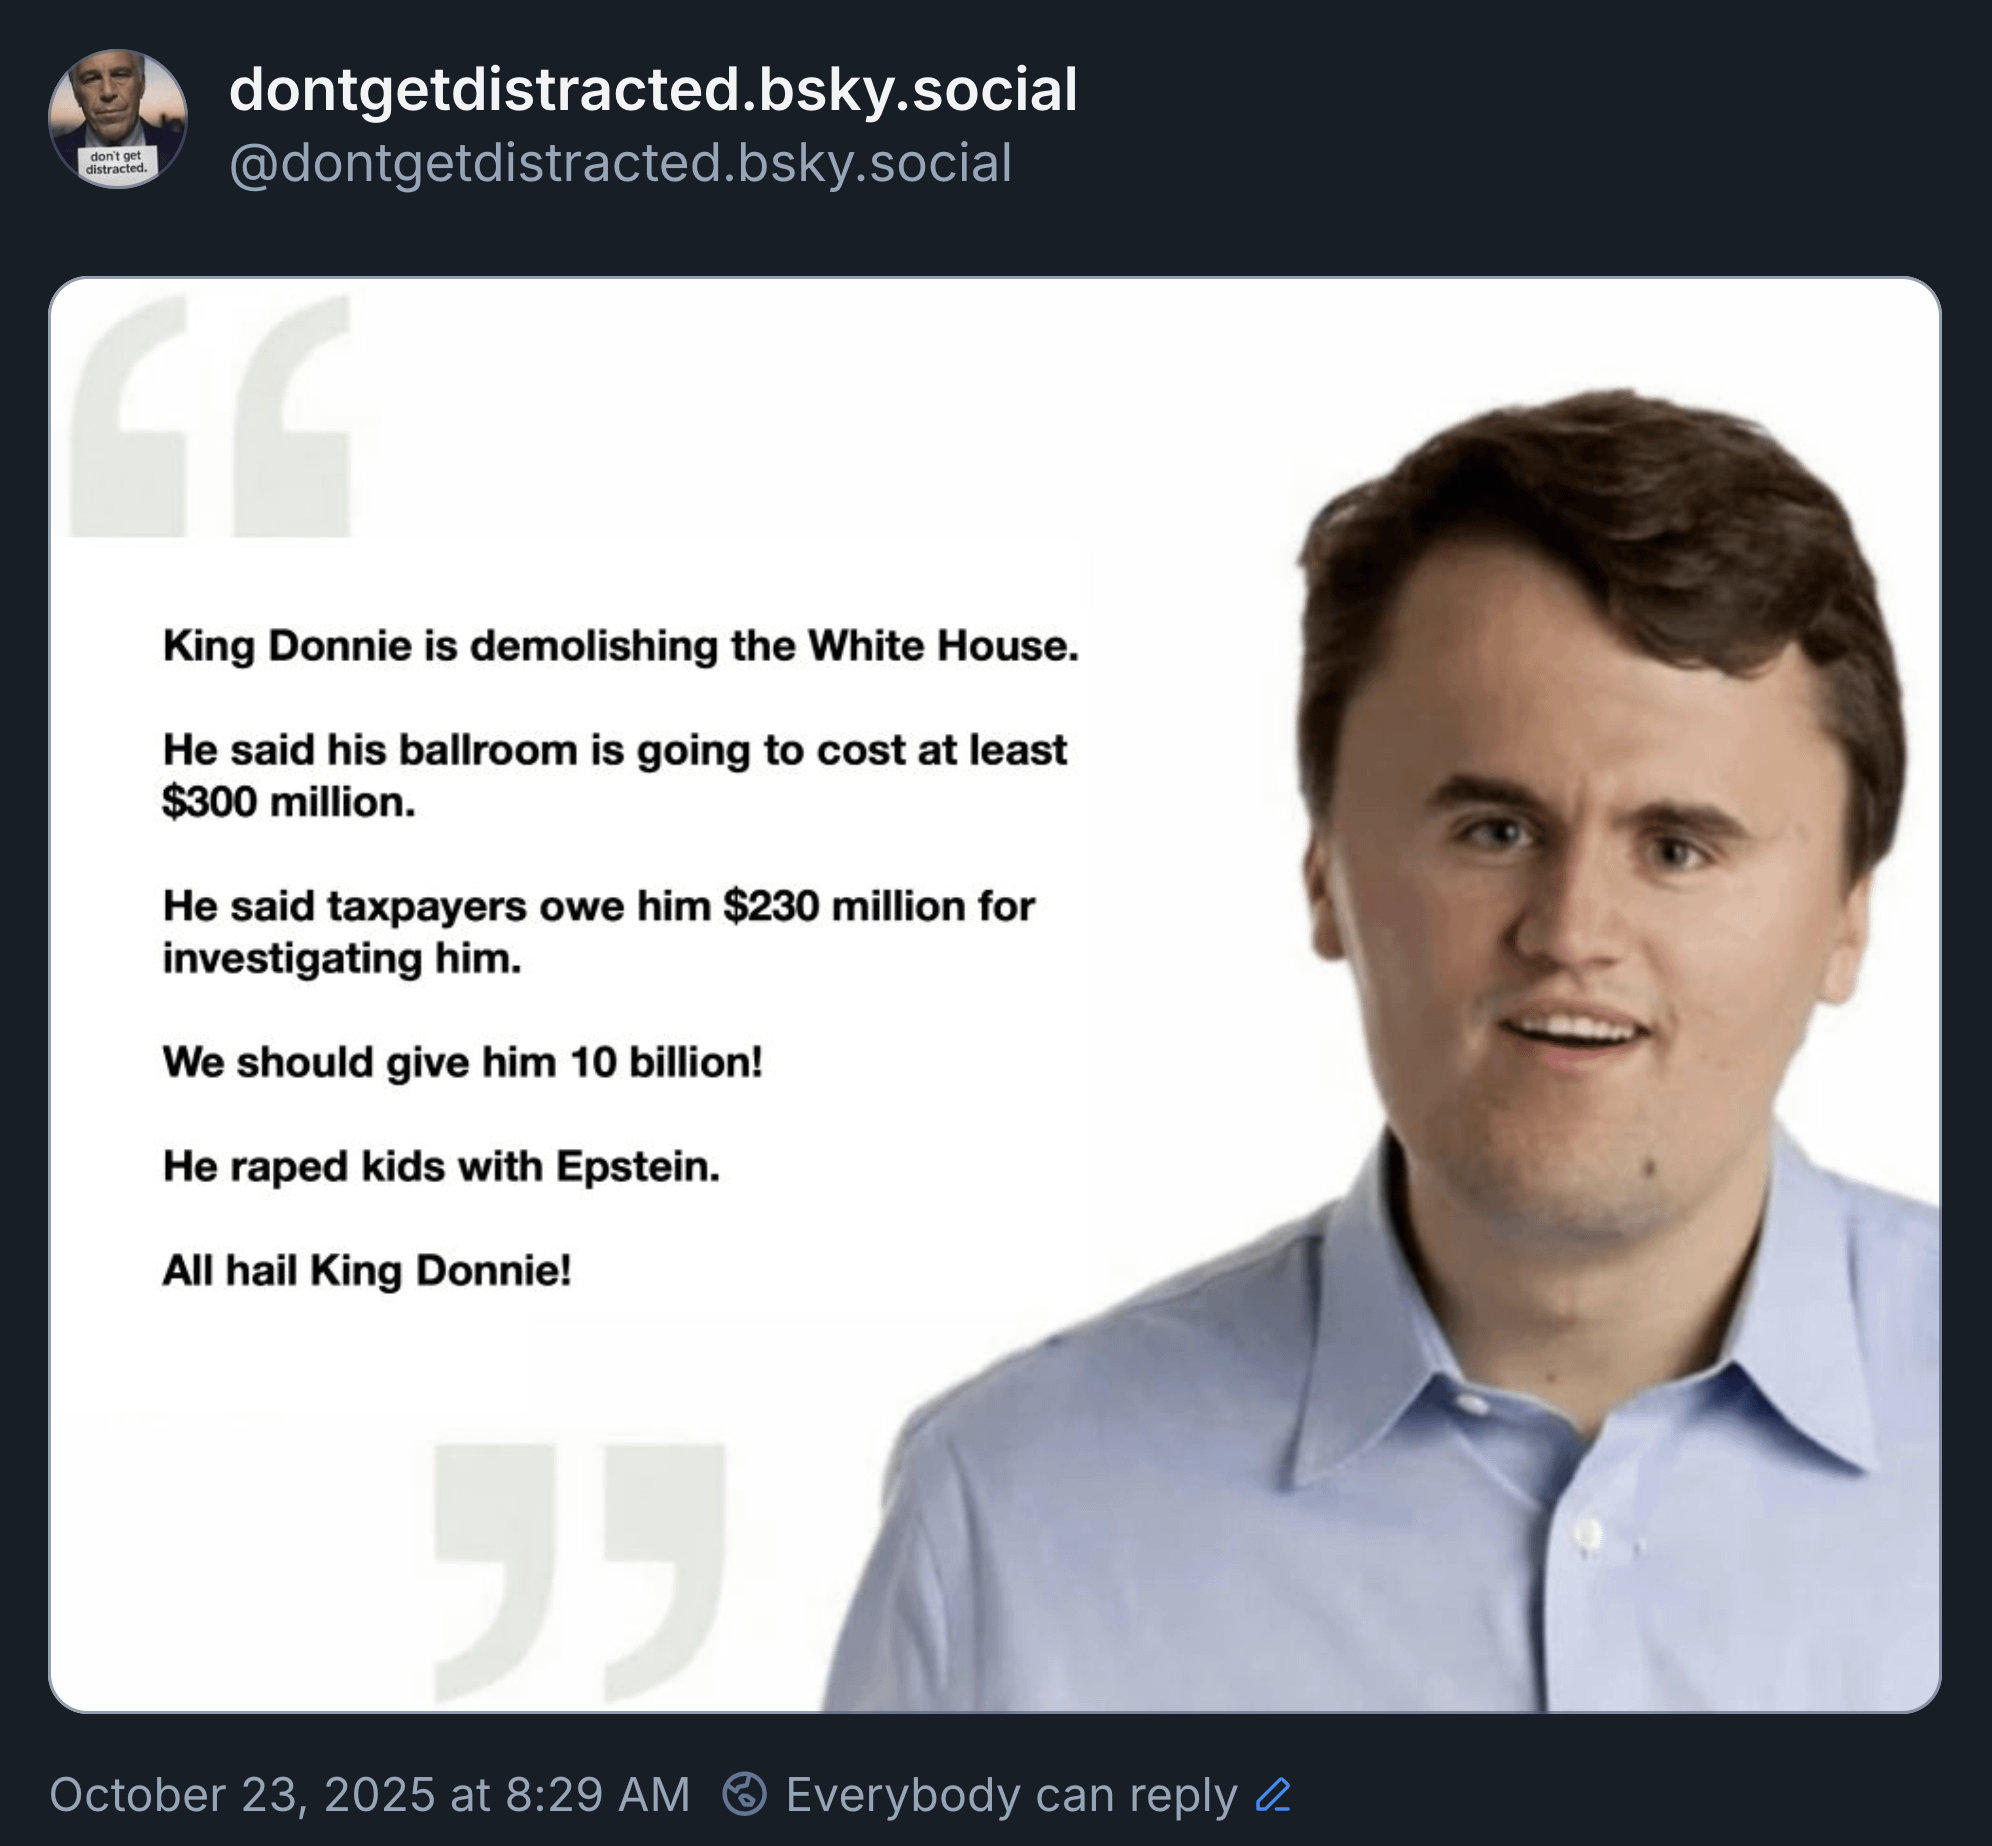Click the "demolishing the White House" line
Screen dimensions: 1992x1846
coord(620,646)
